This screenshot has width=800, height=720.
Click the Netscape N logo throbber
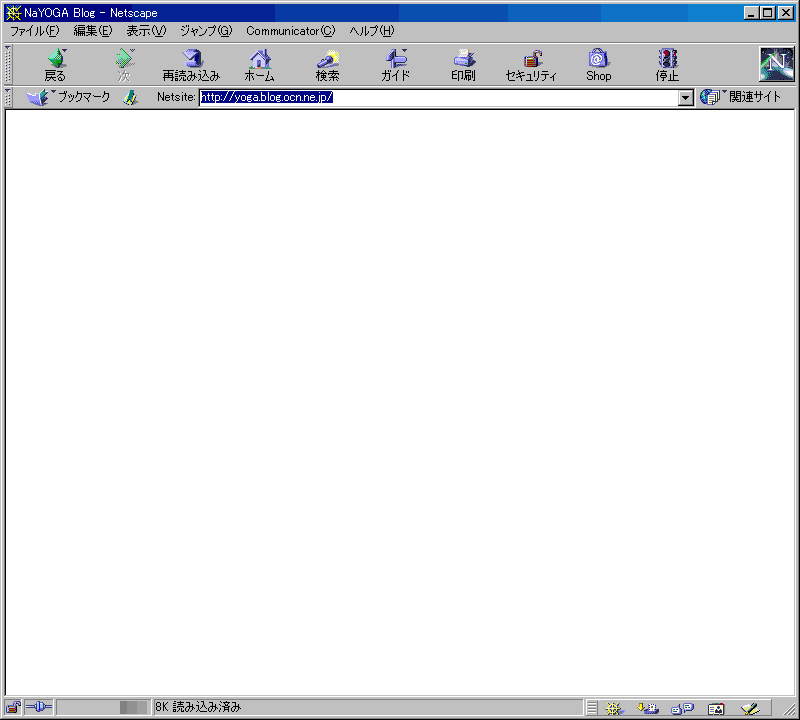tap(777, 64)
